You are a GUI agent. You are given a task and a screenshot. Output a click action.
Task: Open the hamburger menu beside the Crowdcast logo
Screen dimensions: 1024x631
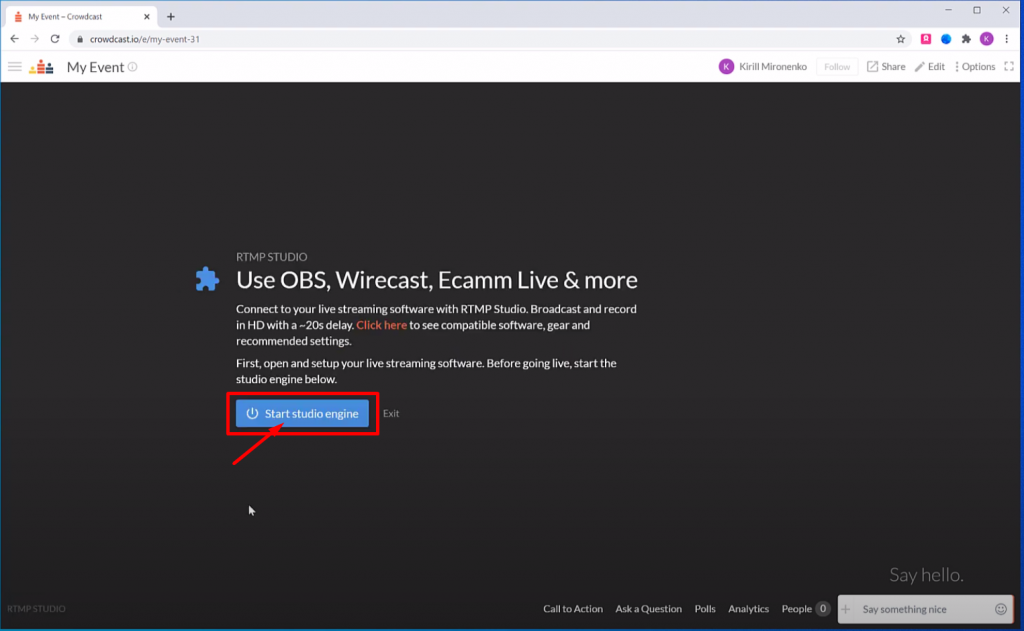14,67
